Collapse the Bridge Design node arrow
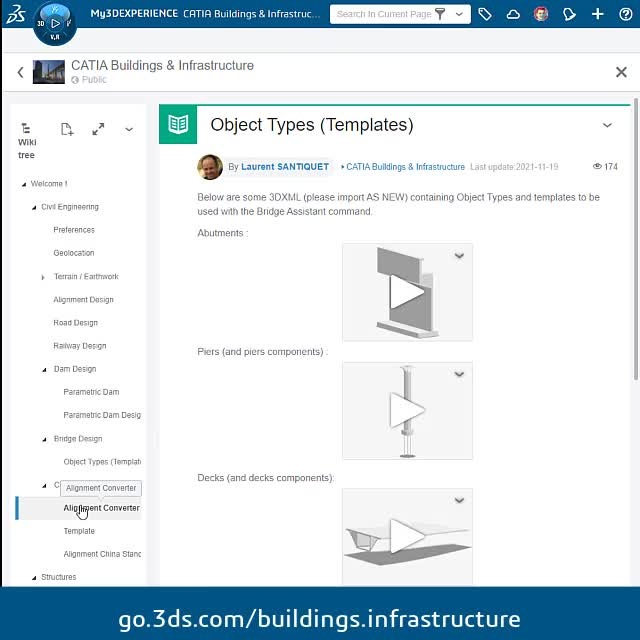Image resolution: width=640 pixels, height=640 pixels. [x=44, y=440]
